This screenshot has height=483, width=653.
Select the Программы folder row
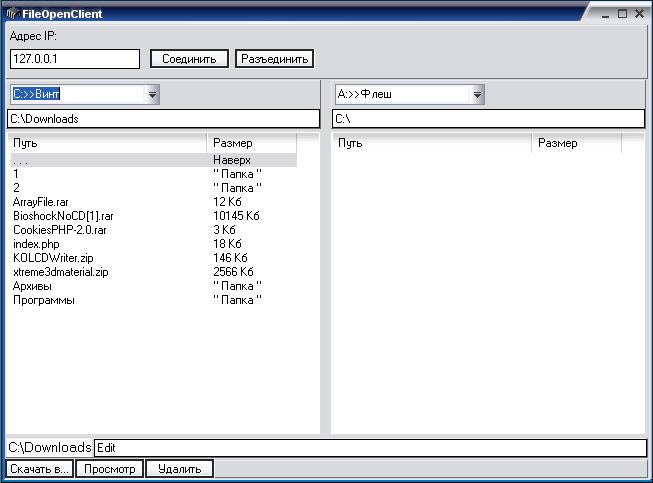point(154,300)
